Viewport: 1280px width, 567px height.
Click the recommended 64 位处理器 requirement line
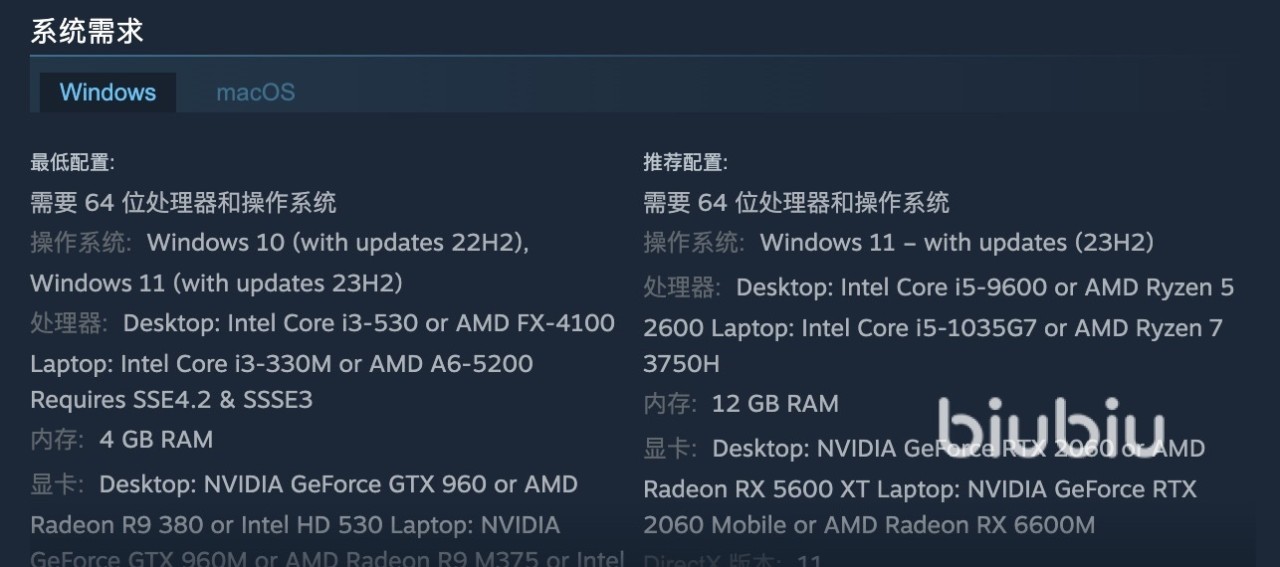tap(796, 203)
